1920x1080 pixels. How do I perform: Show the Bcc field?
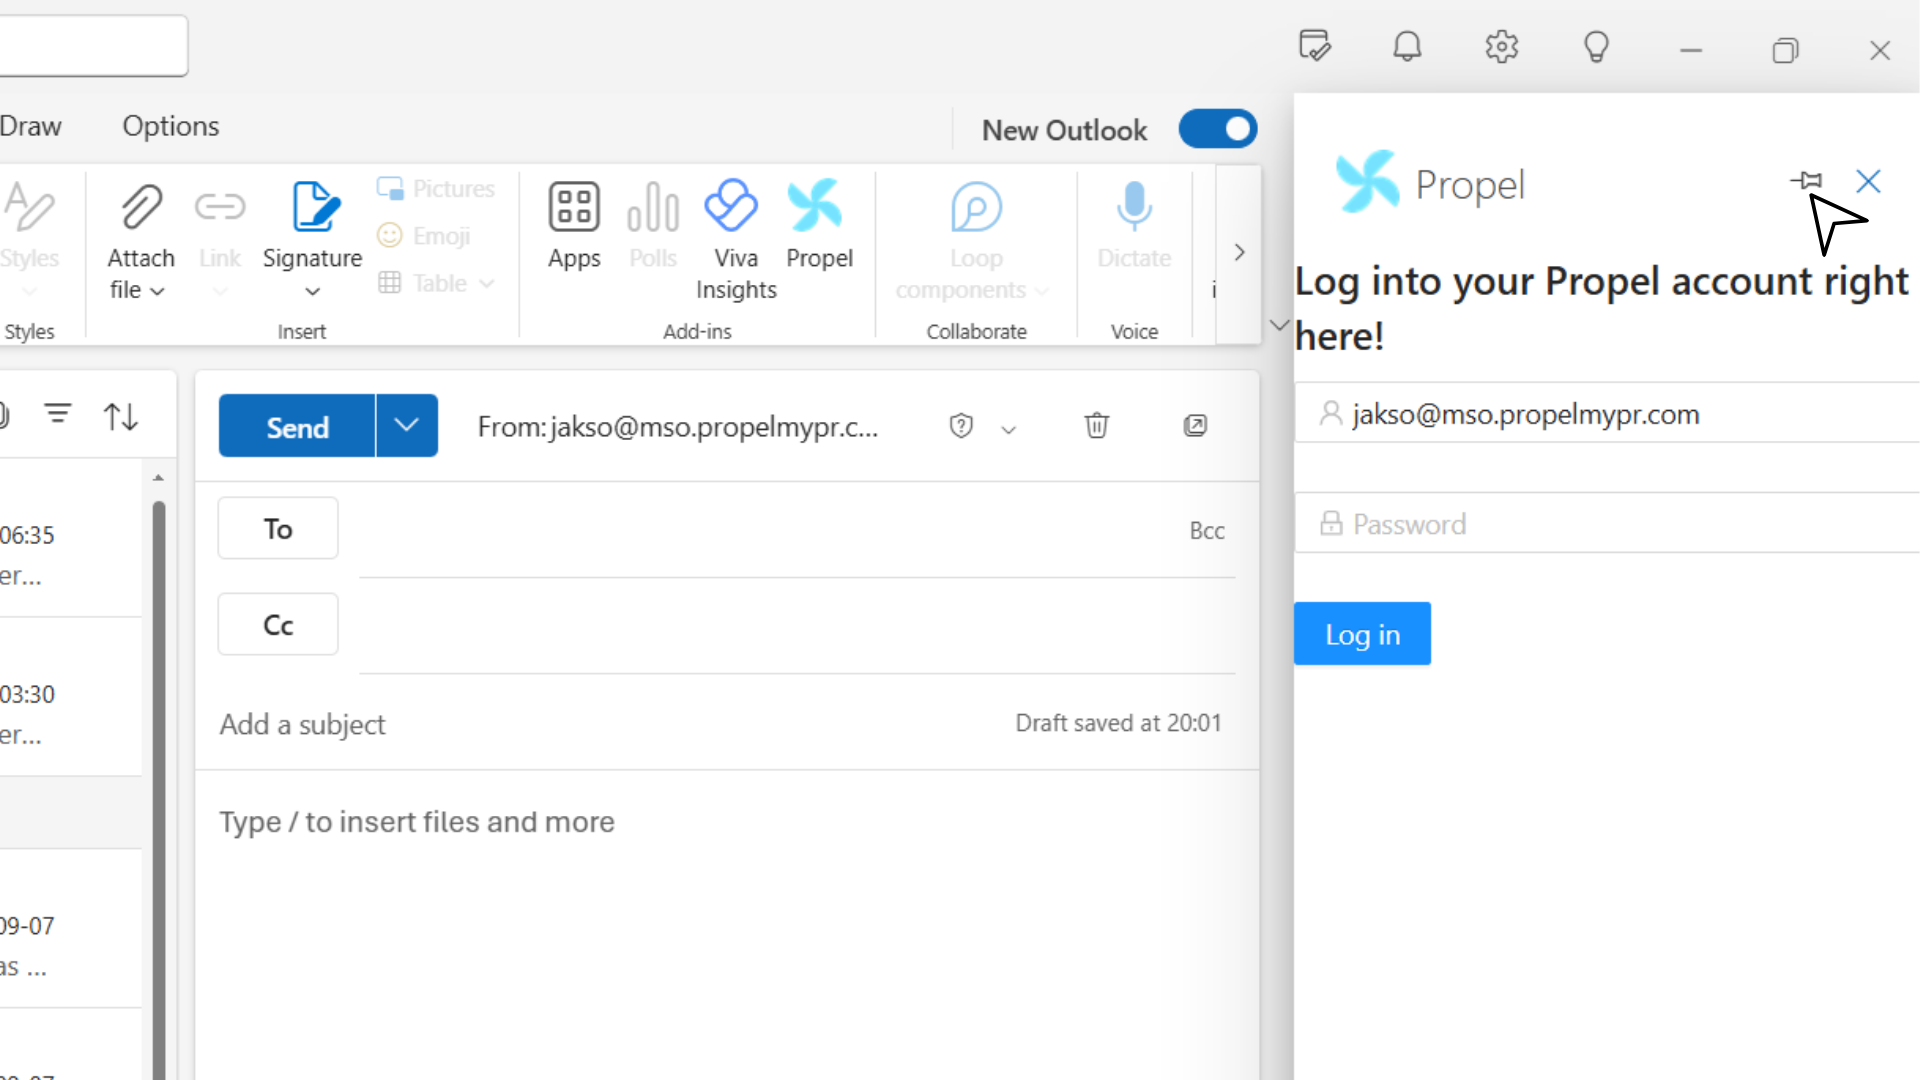pyautogui.click(x=1207, y=531)
